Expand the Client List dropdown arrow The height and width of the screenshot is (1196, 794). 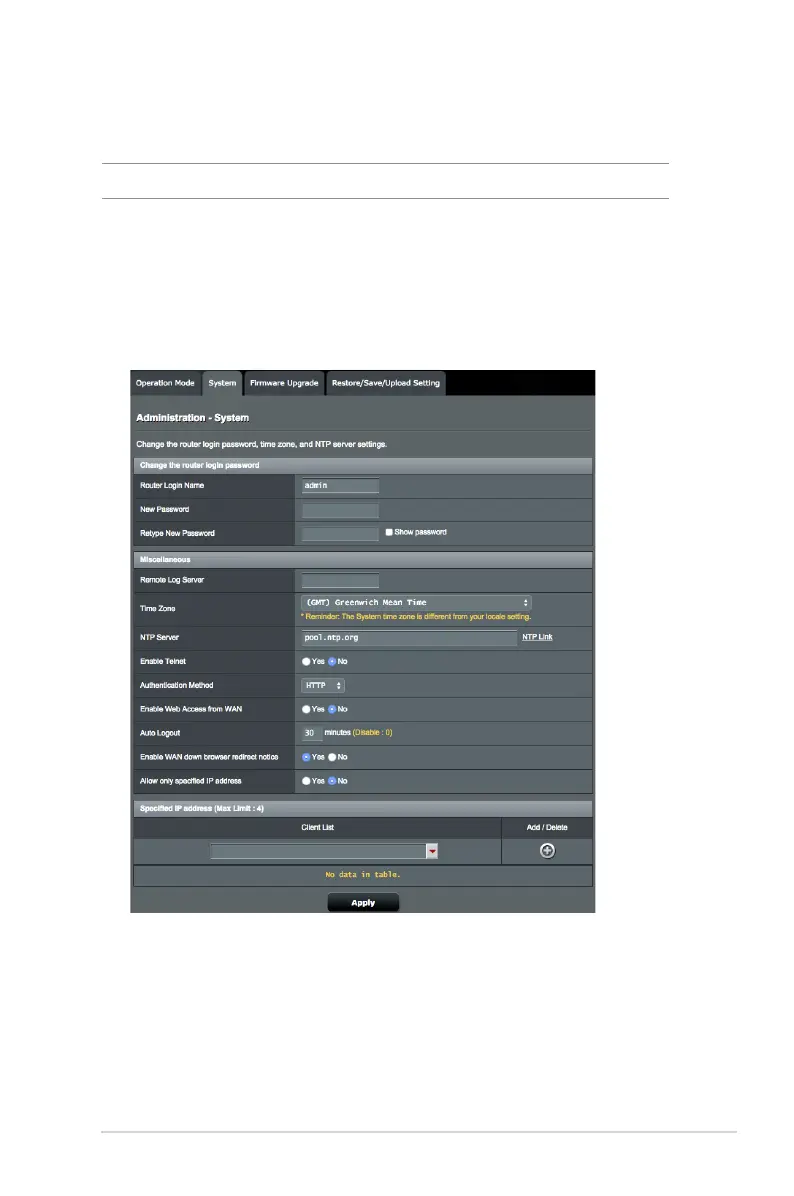[x=432, y=851]
